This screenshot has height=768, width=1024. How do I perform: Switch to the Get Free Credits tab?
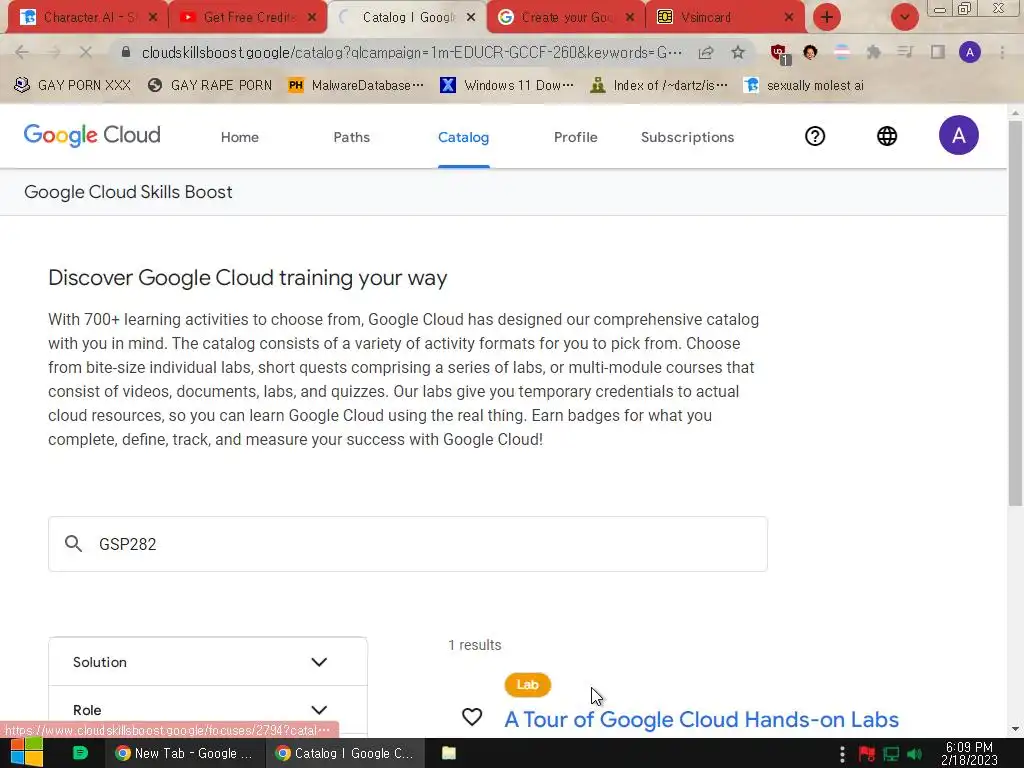point(247,17)
